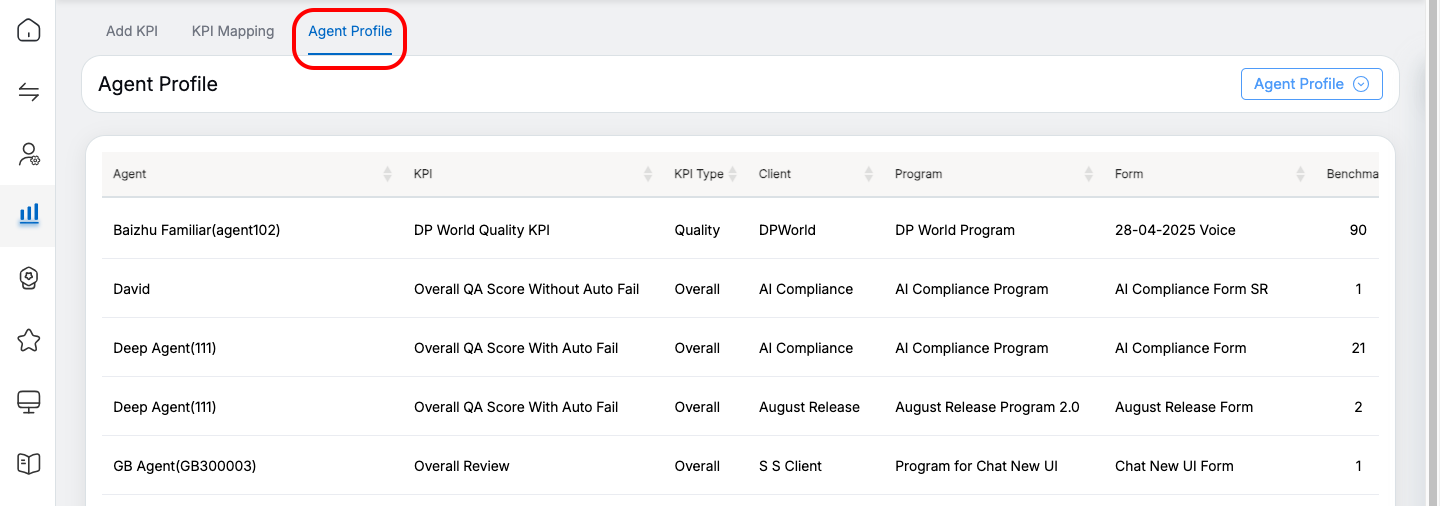
Task: Sort table by Program column
Action: [1088, 174]
